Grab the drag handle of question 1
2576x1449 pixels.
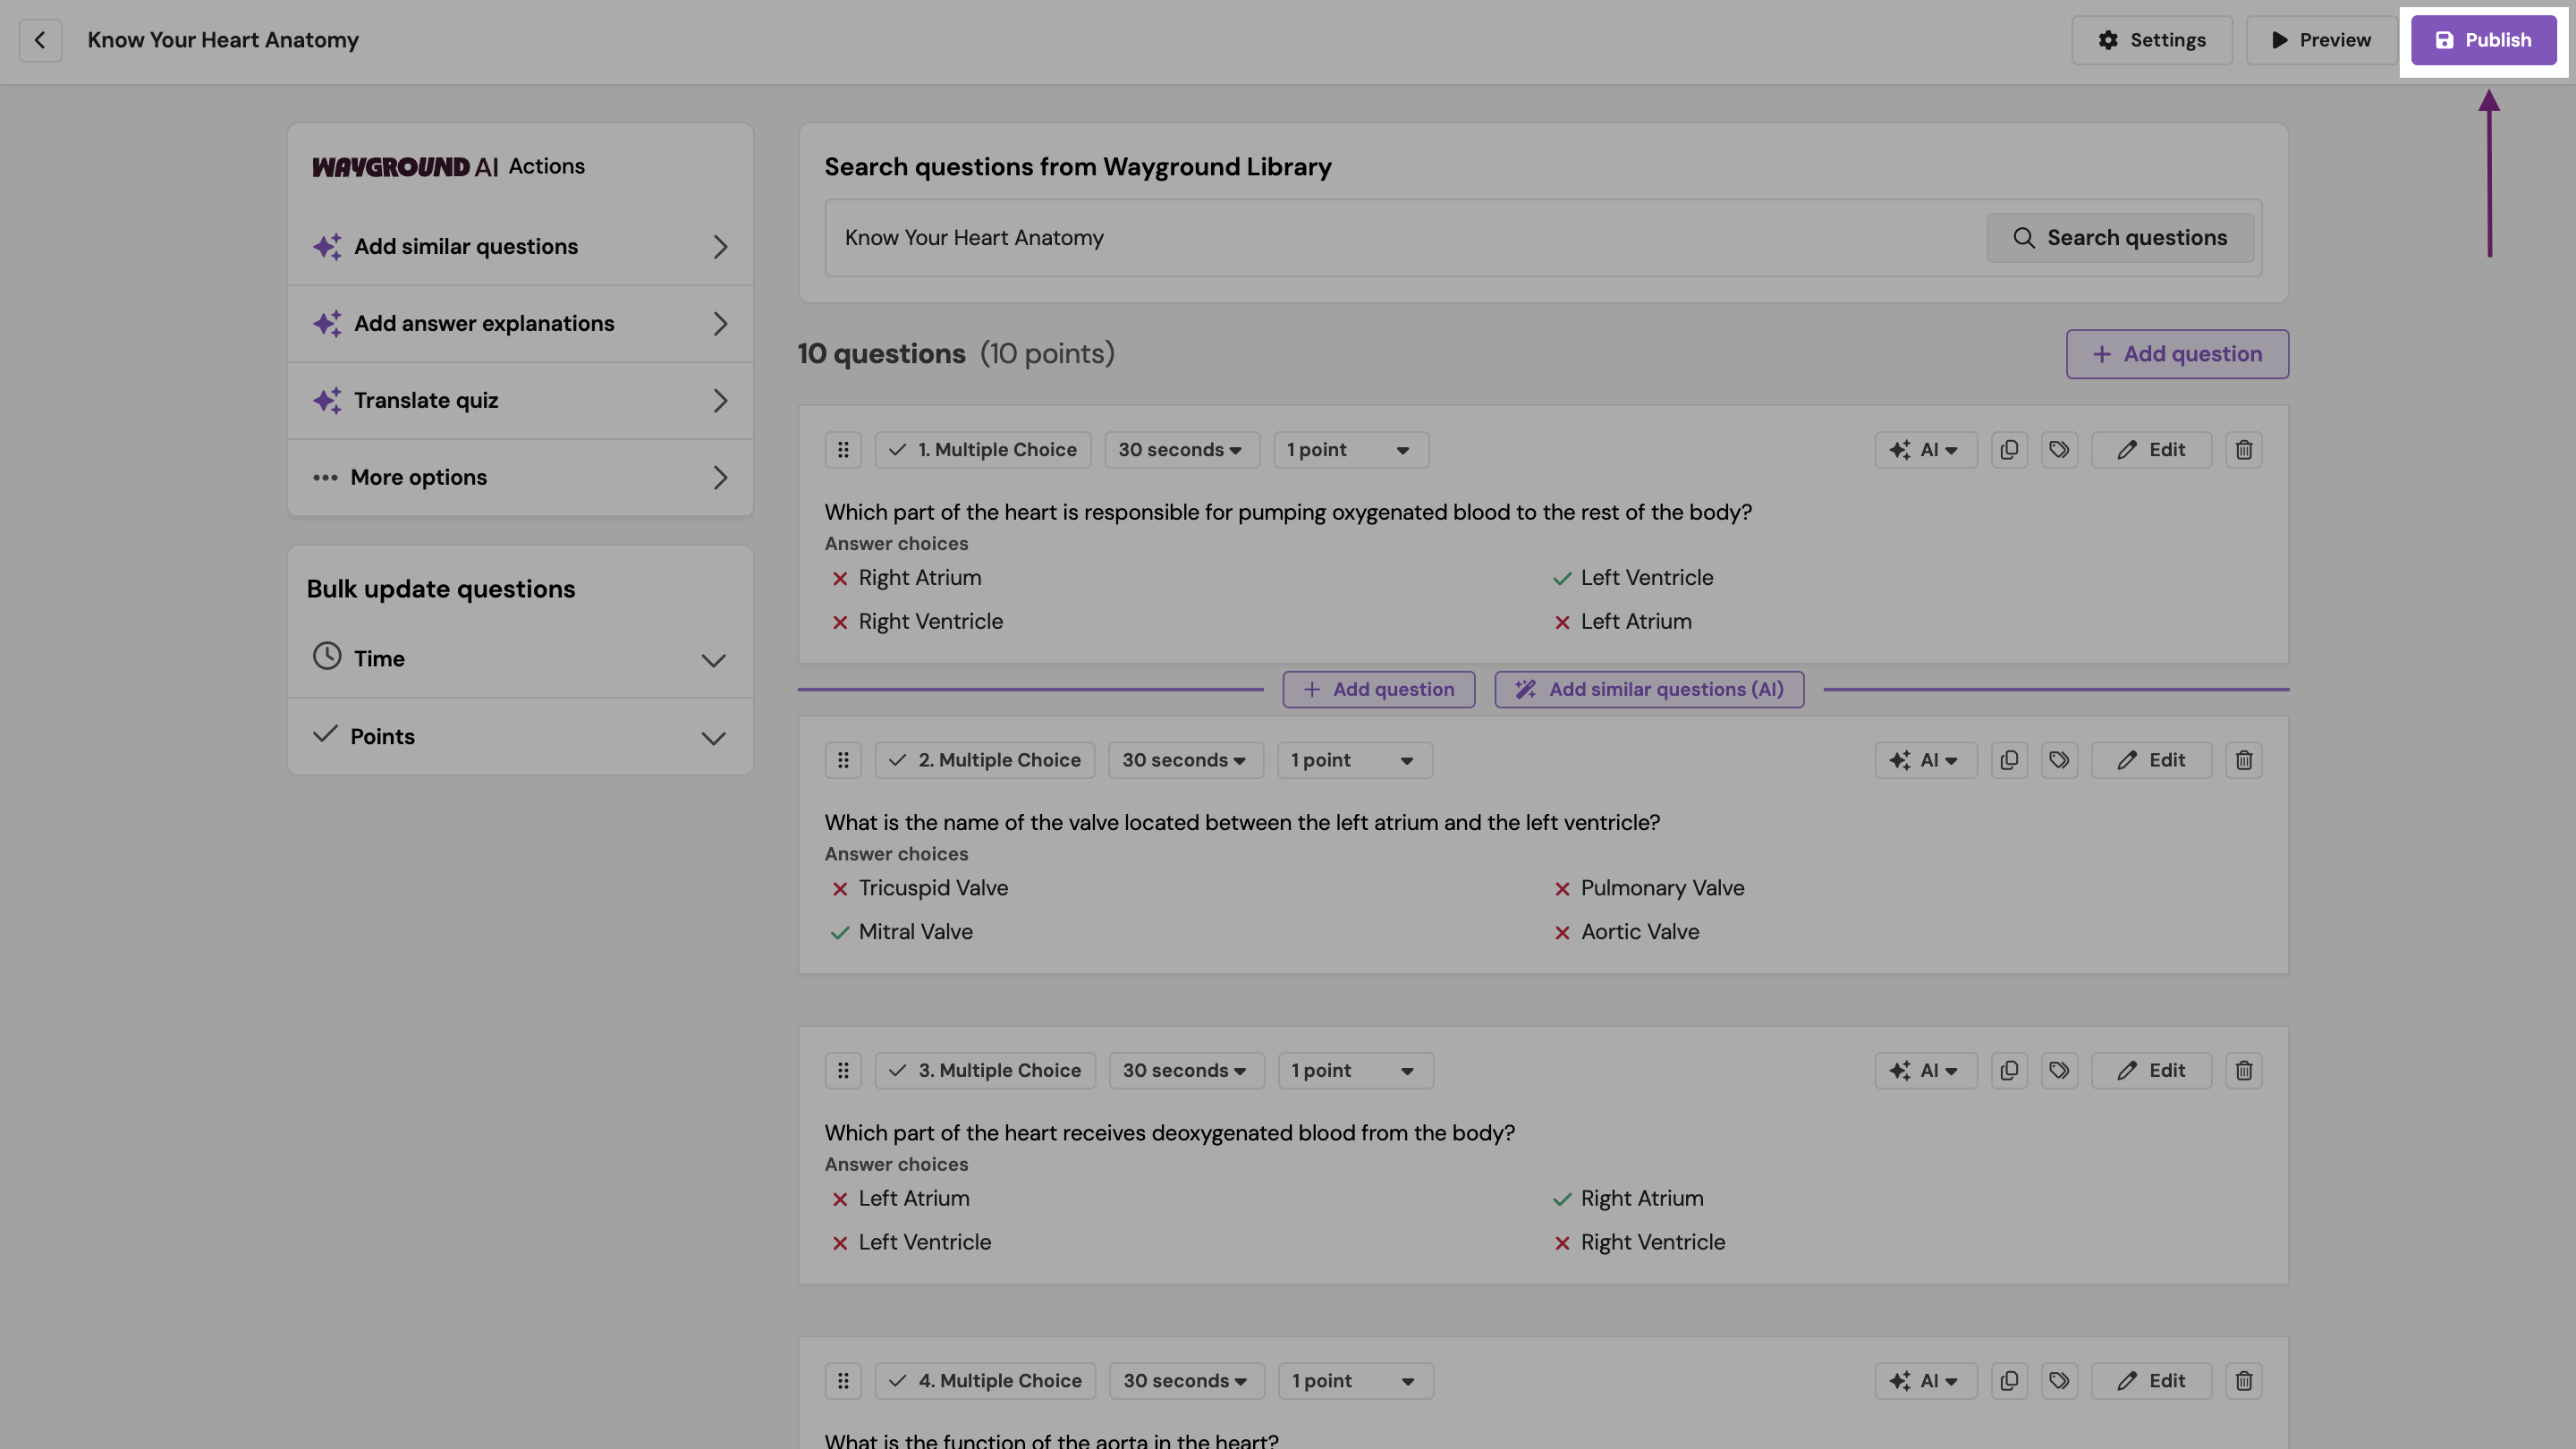pyautogui.click(x=843, y=450)
